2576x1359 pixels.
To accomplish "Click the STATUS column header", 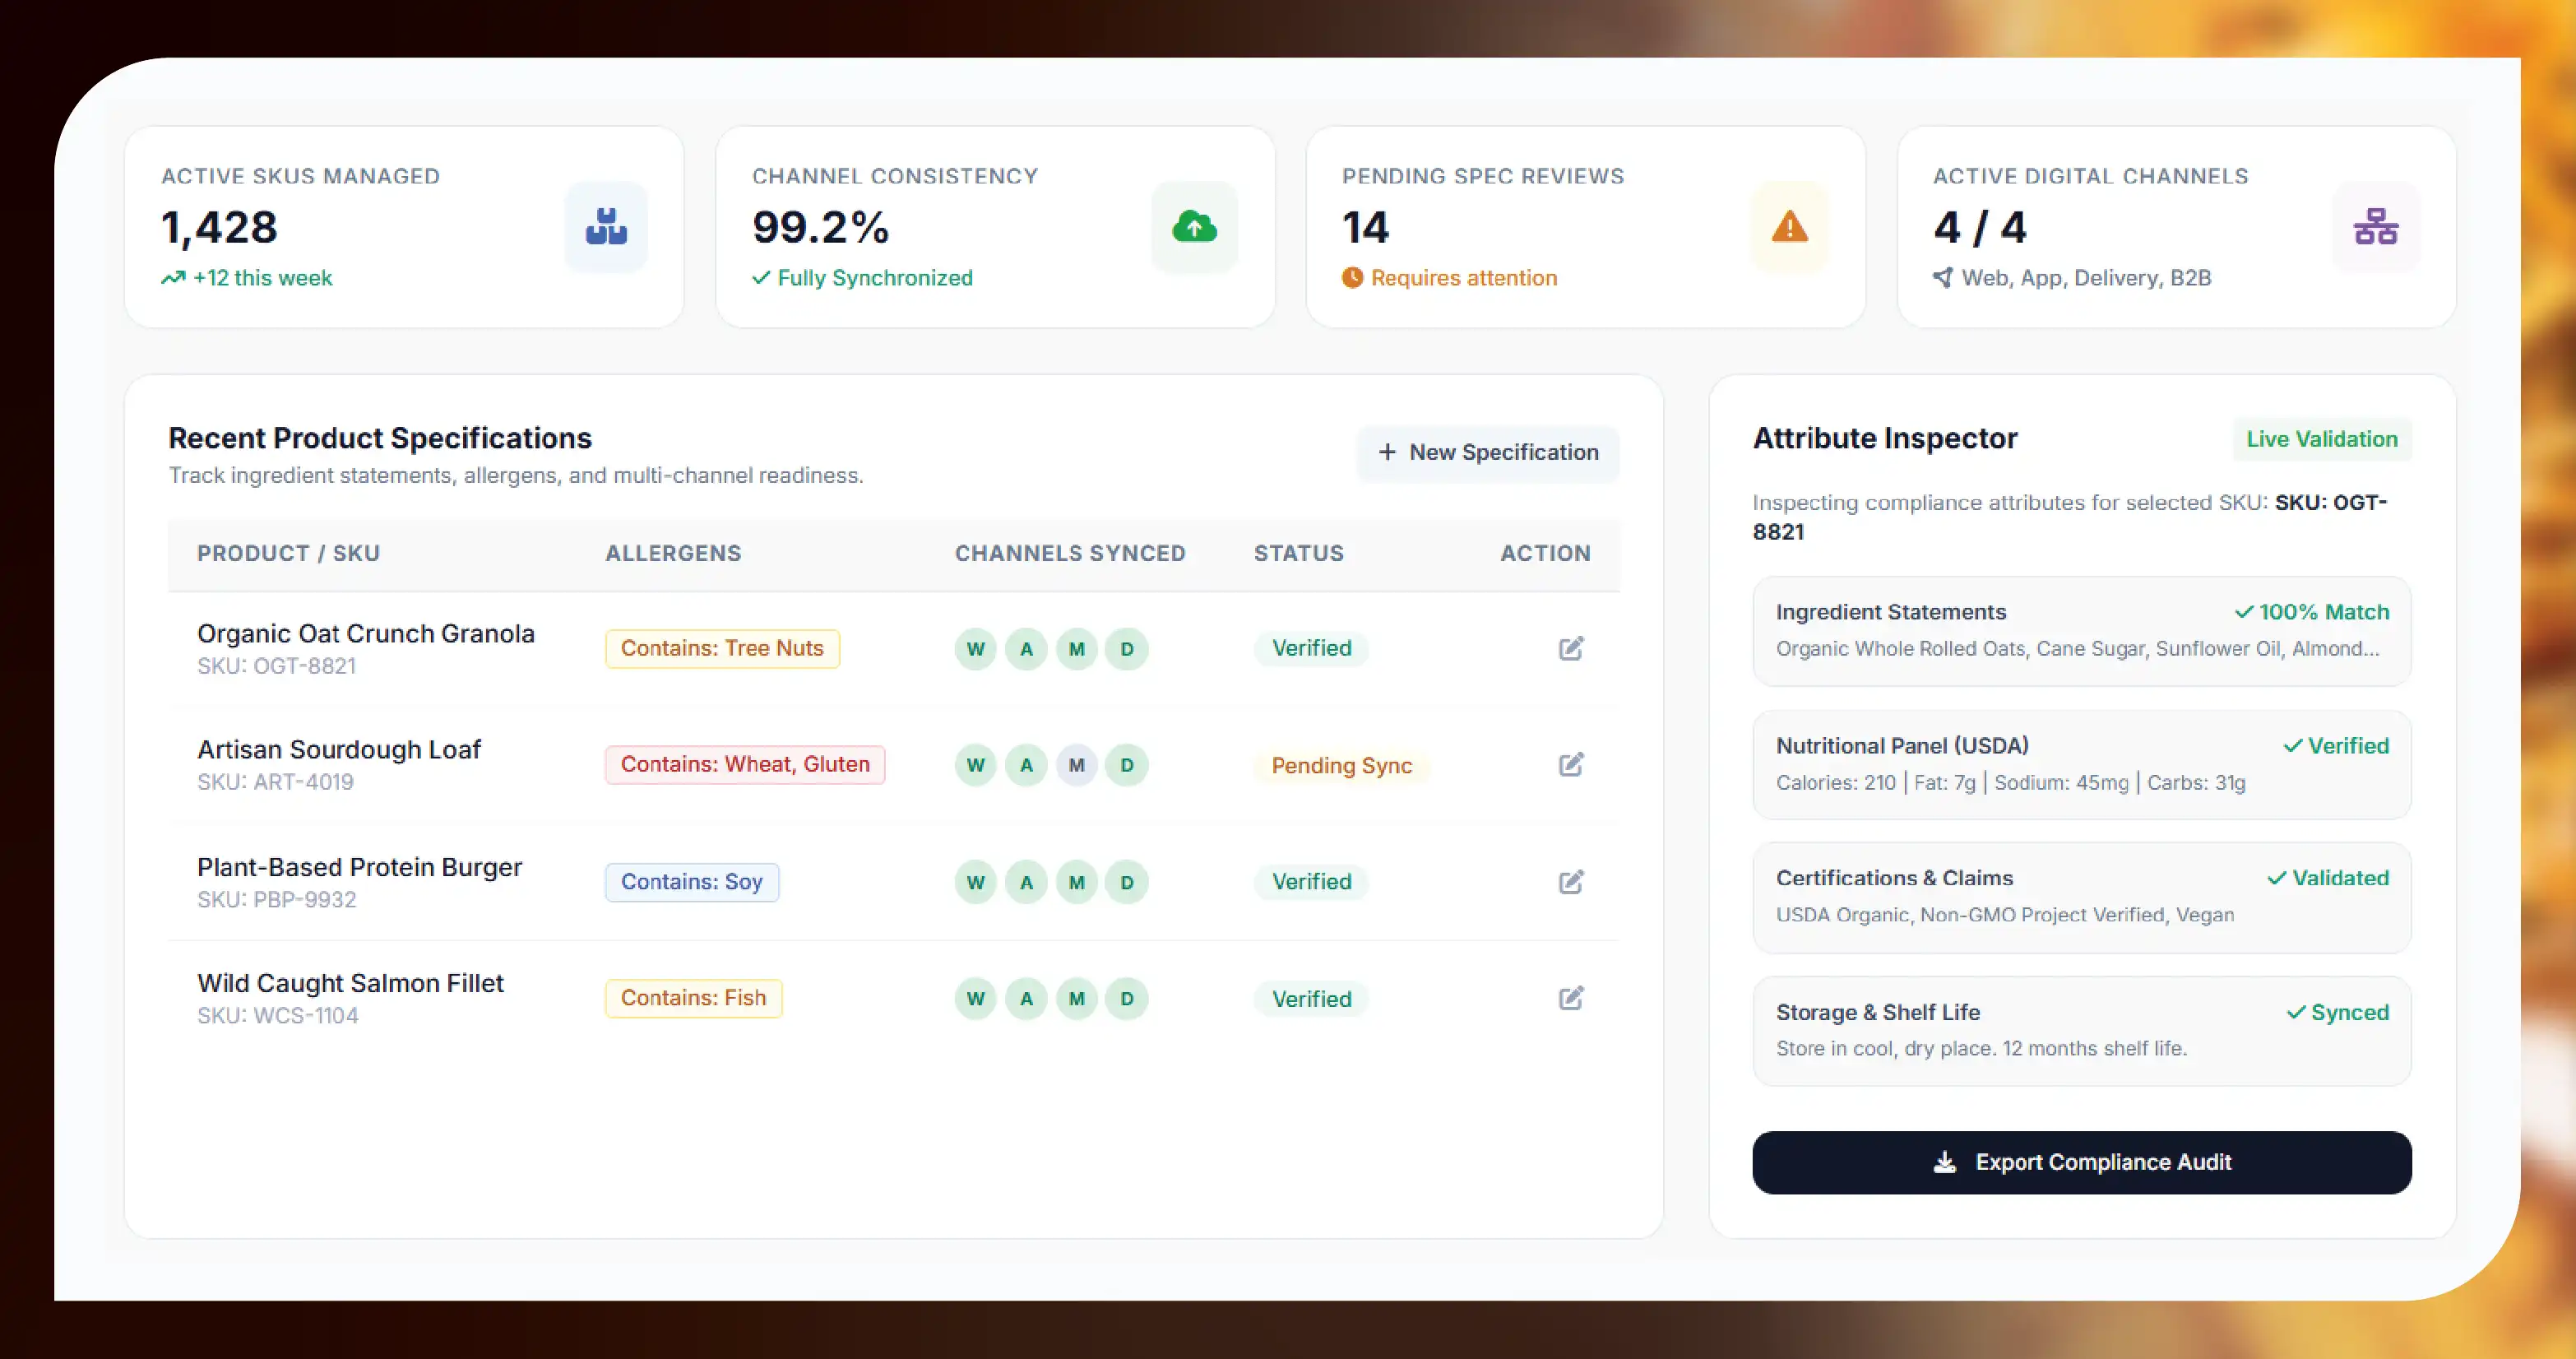I will point(1299,553).
